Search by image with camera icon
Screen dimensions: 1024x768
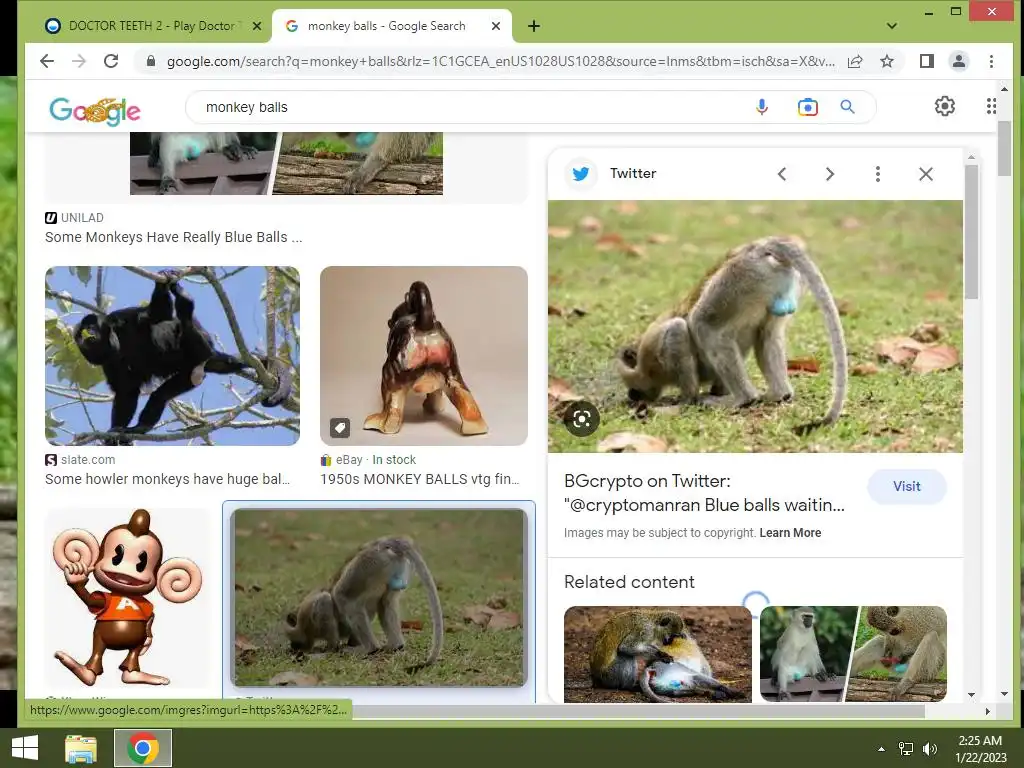click(808, 107)
